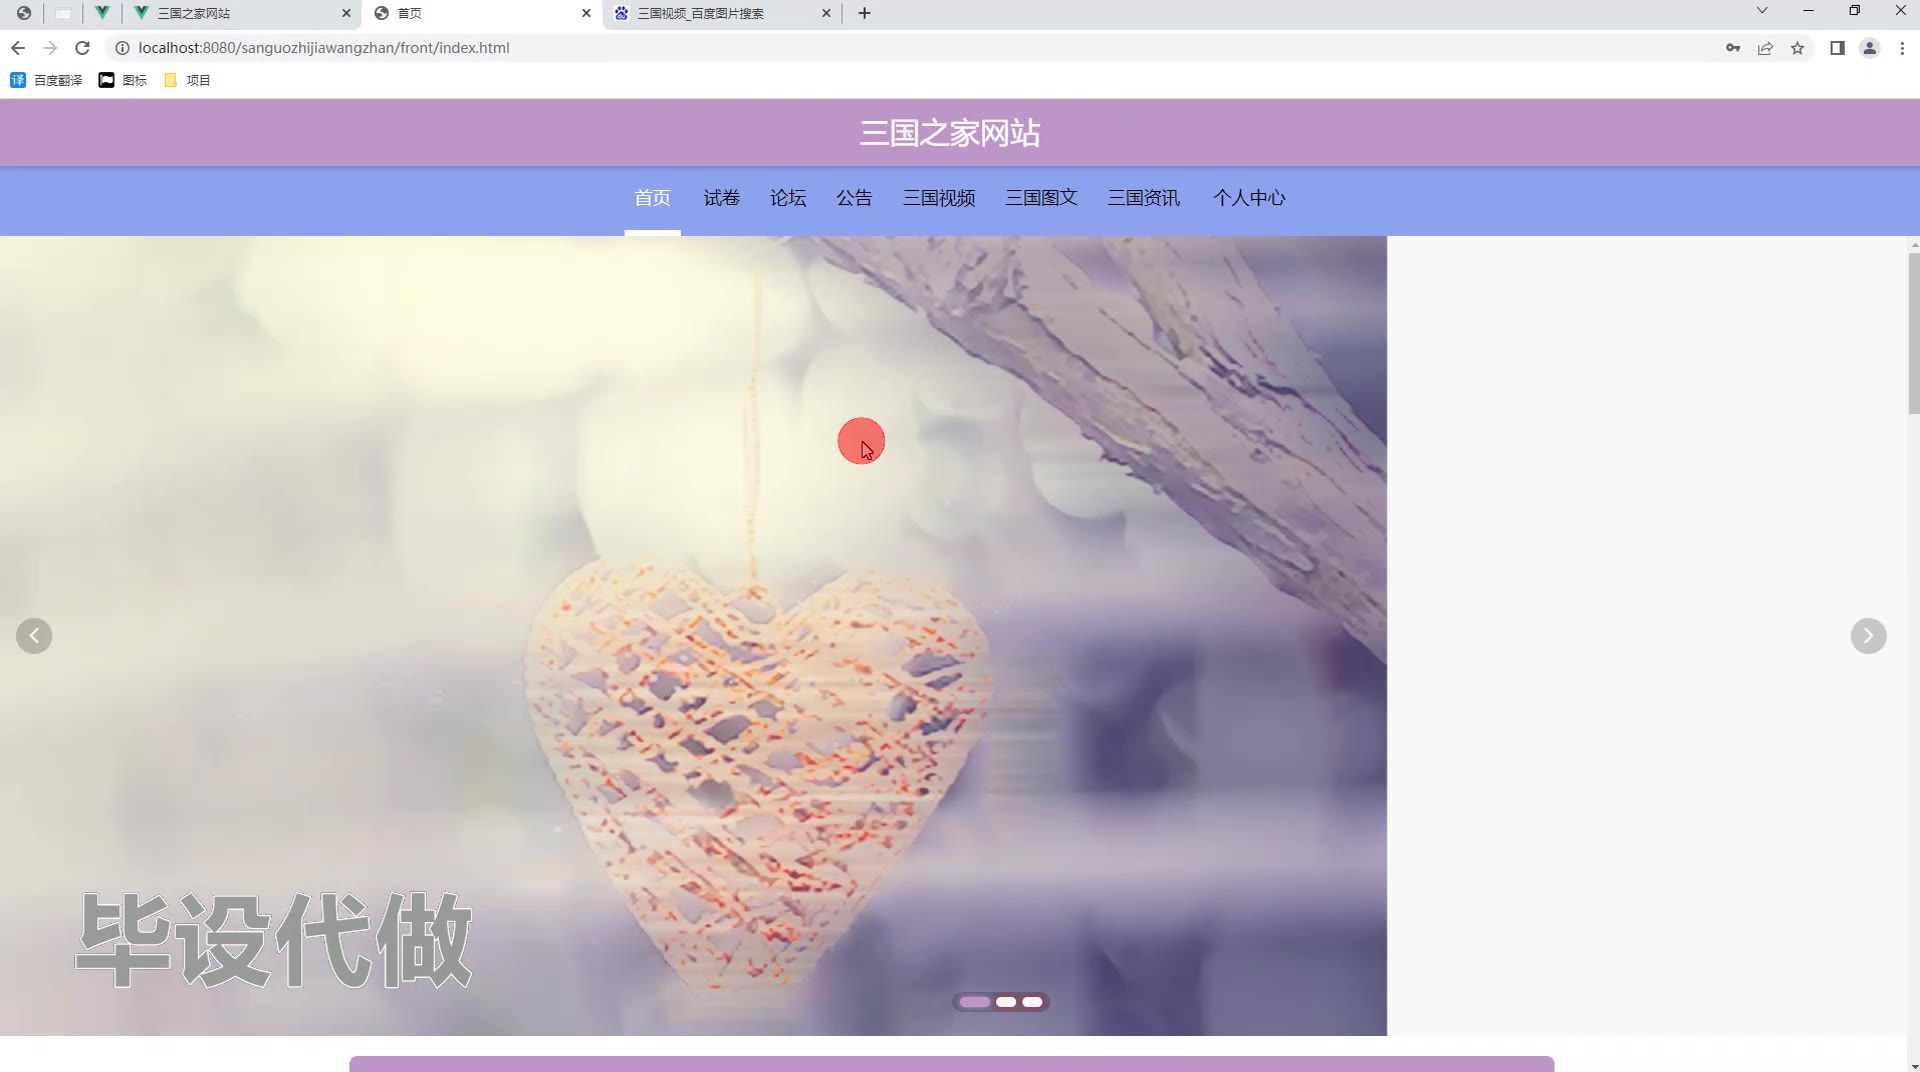Open the pinned Vue tab
This screenshot has width=1920, height=1072.
[x=102, y=13]
